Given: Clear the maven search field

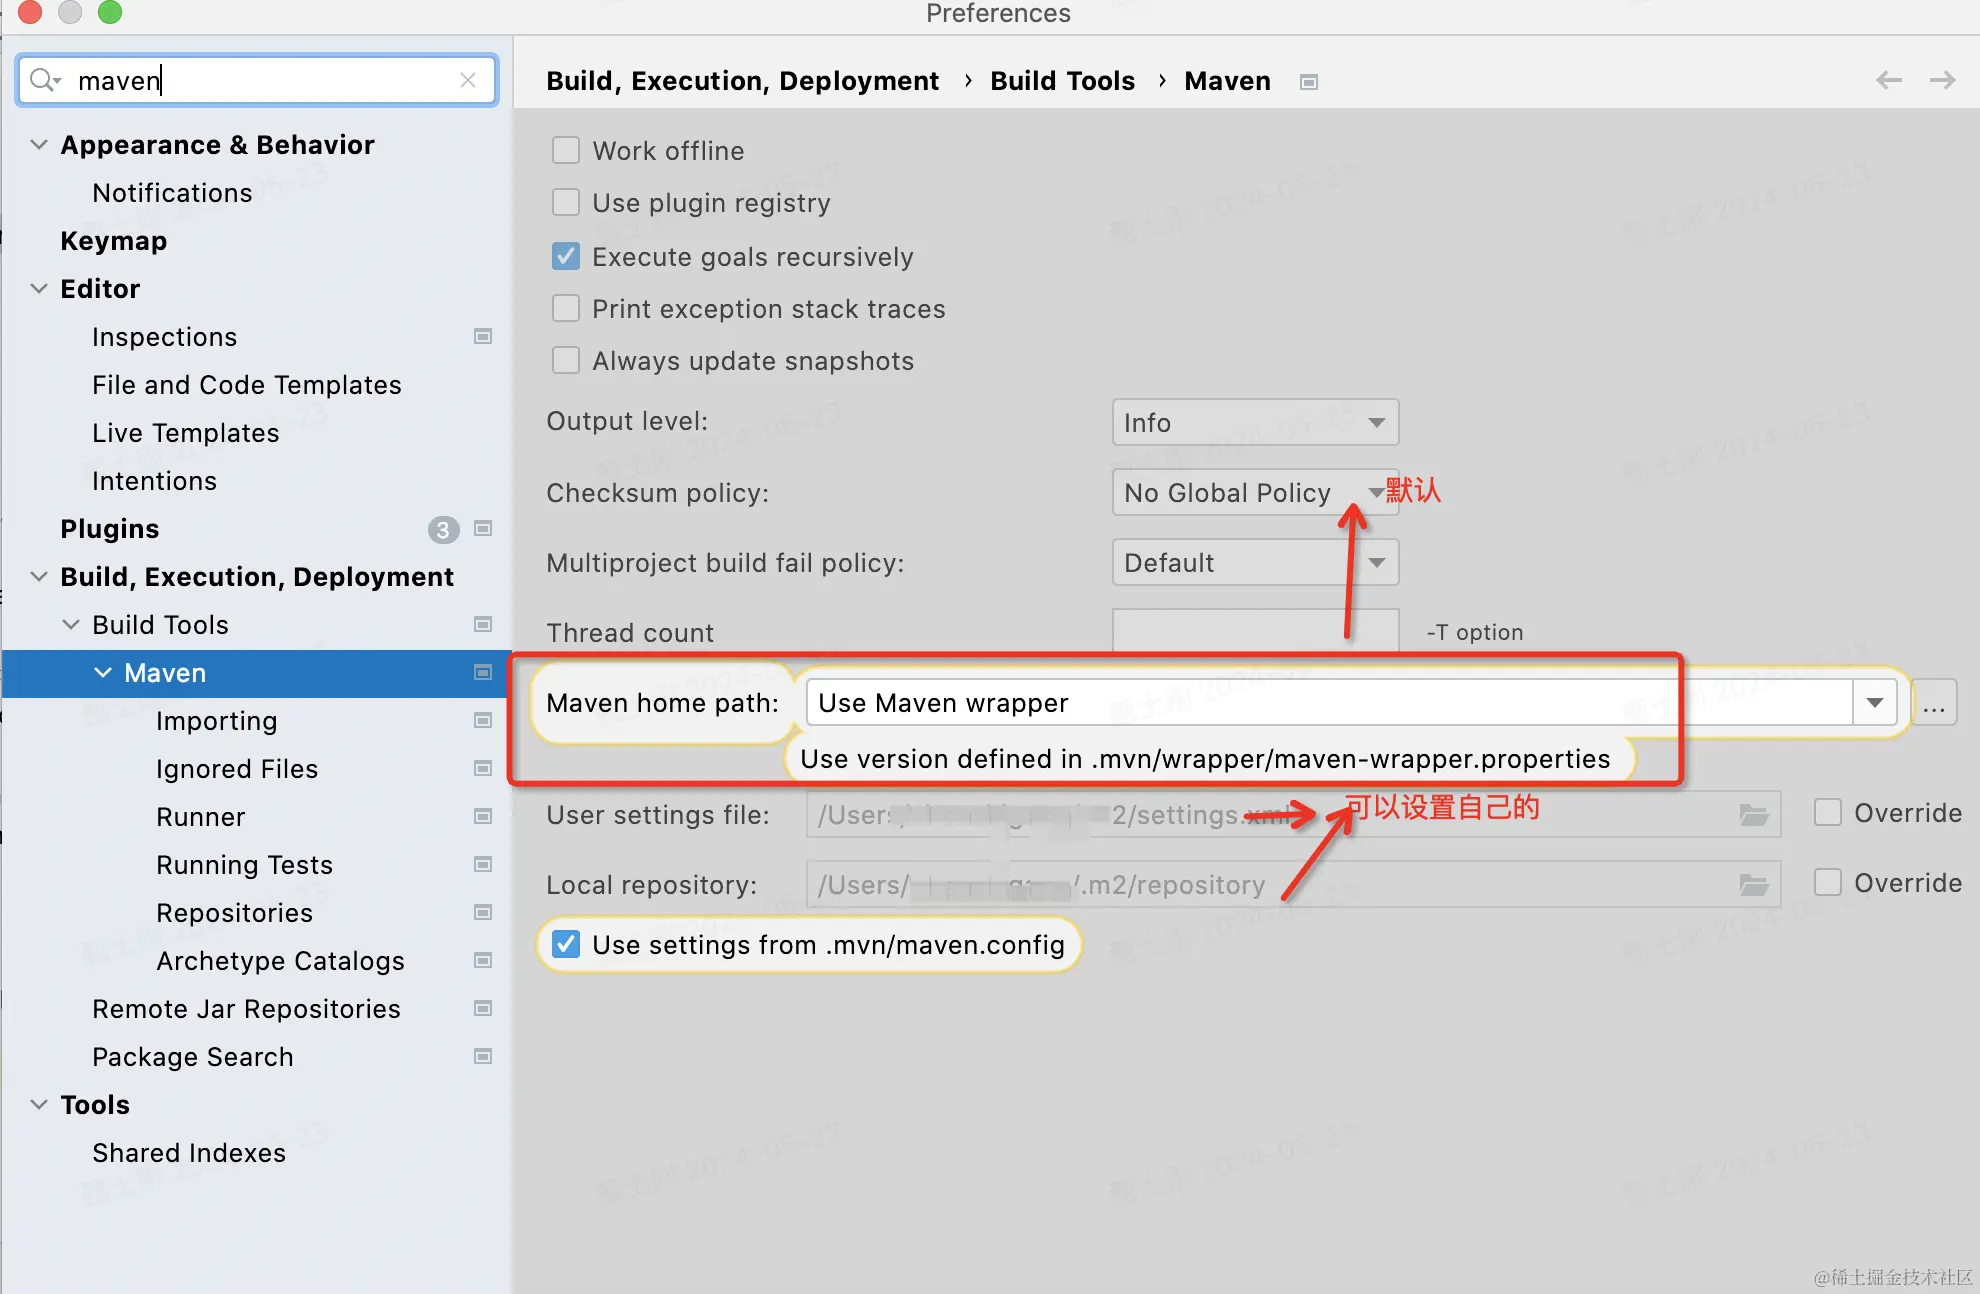Looking at the screenshot, I should click(x=467, y=80).
